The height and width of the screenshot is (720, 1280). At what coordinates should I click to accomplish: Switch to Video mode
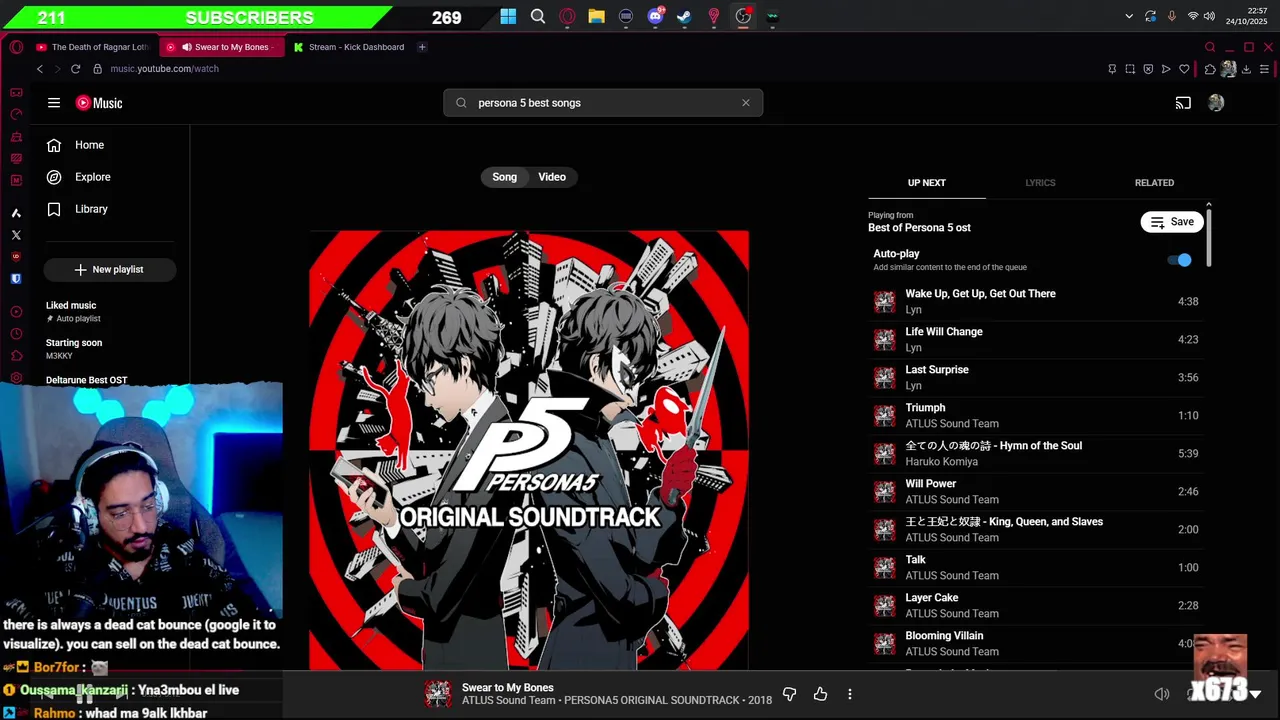(x=552, y=177)
